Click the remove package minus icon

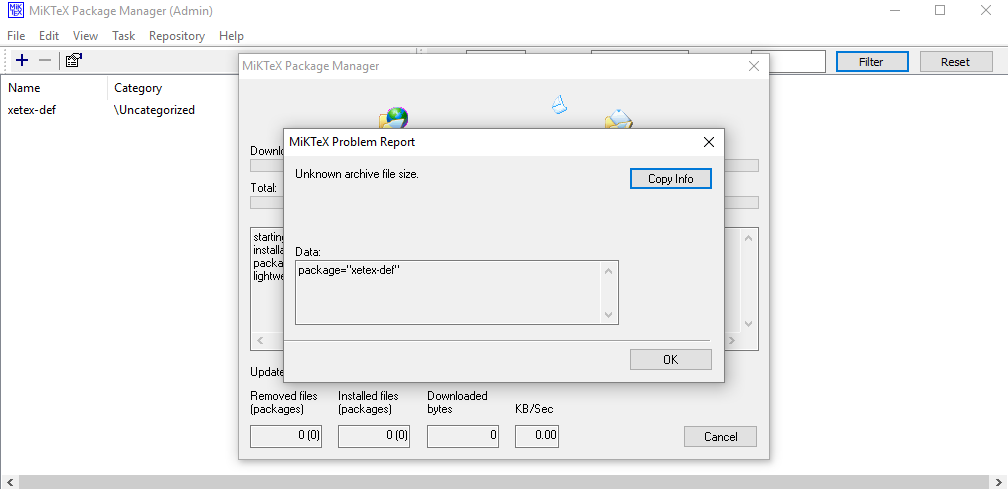click(x=45, y=60)
